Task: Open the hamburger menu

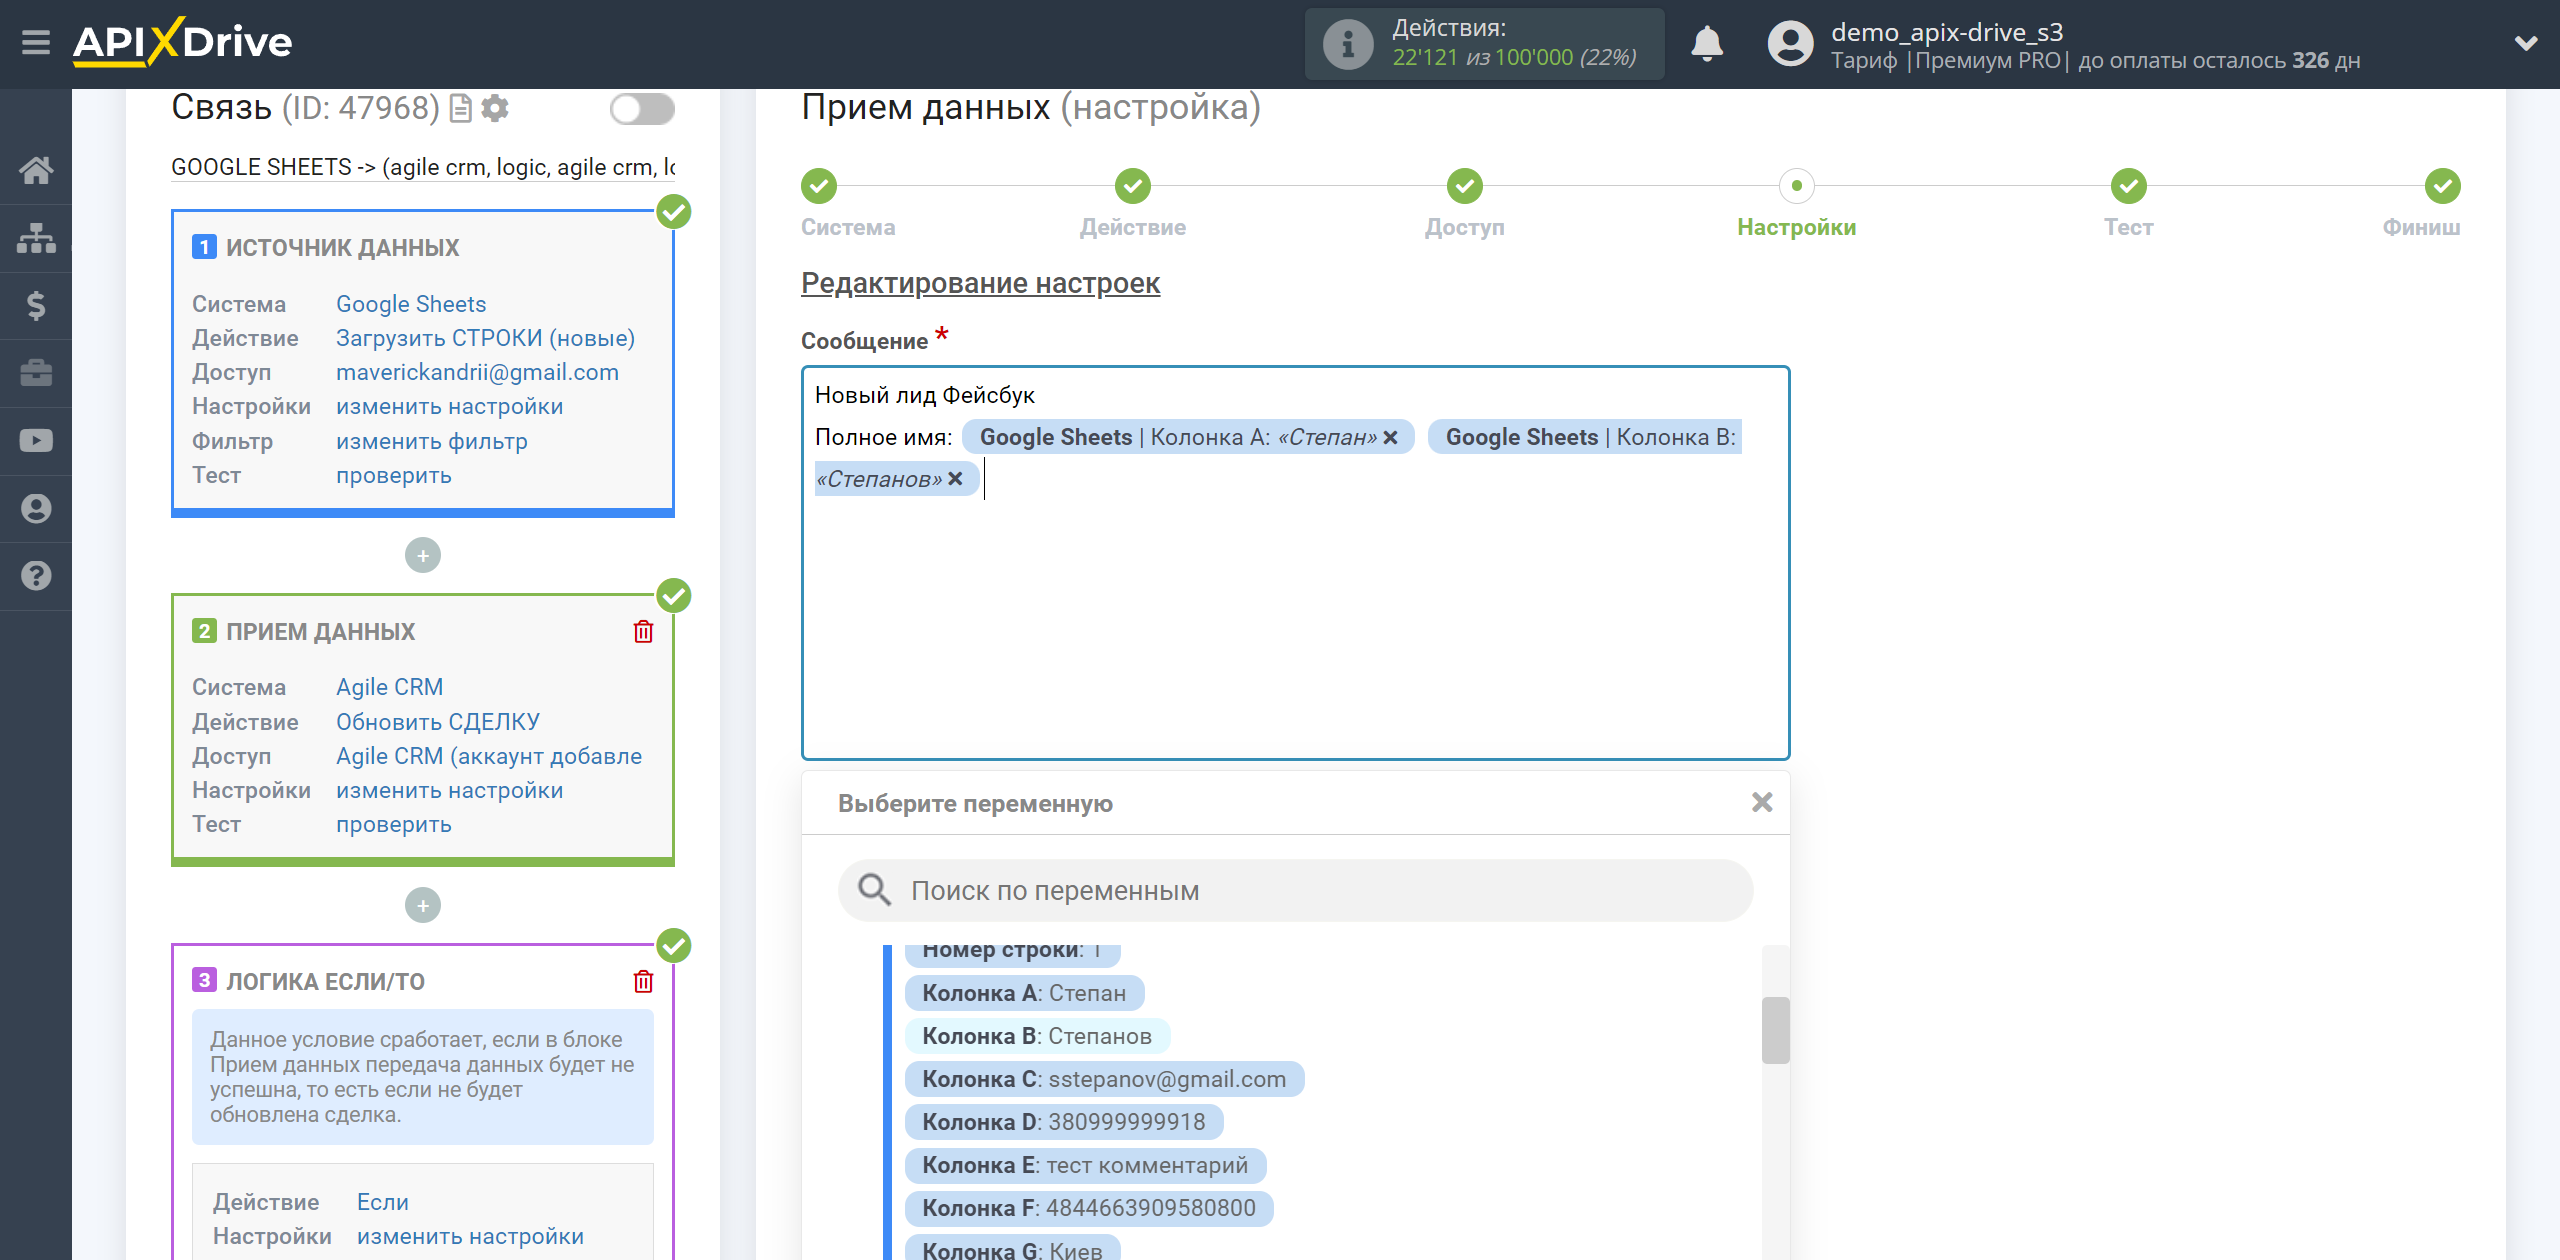Action: pos(36,43)
